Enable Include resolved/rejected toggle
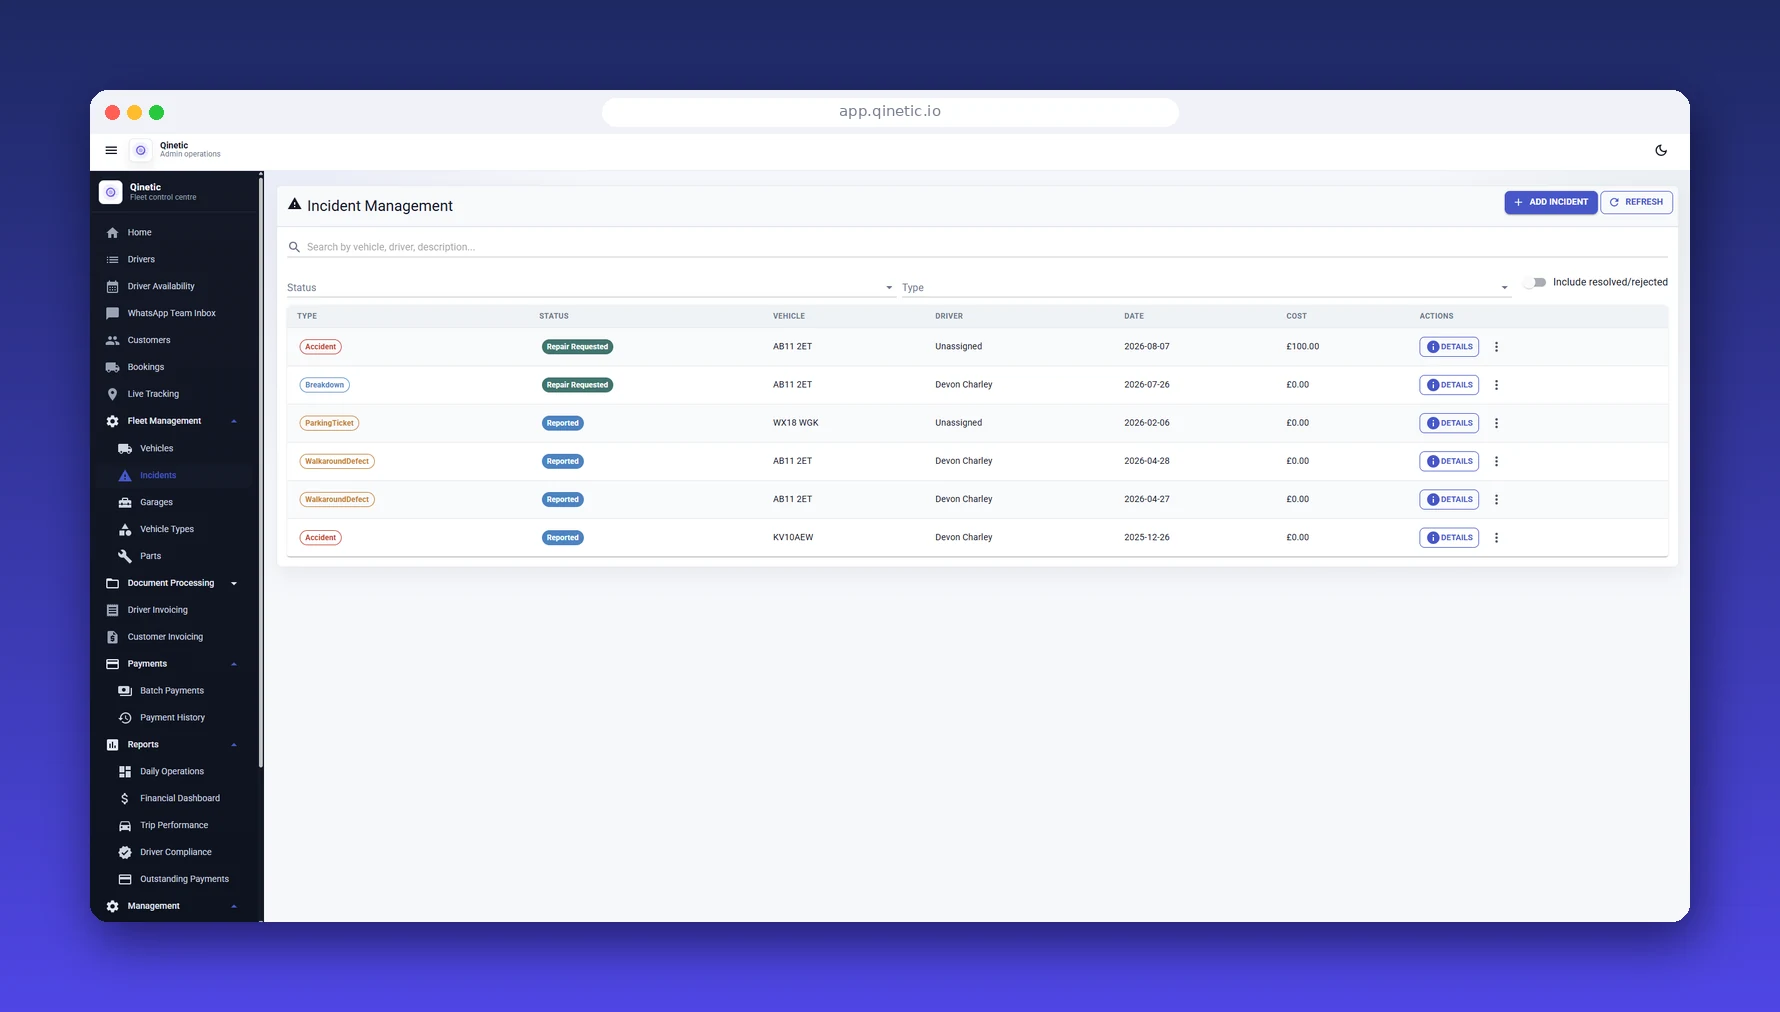 (1535, 282)
